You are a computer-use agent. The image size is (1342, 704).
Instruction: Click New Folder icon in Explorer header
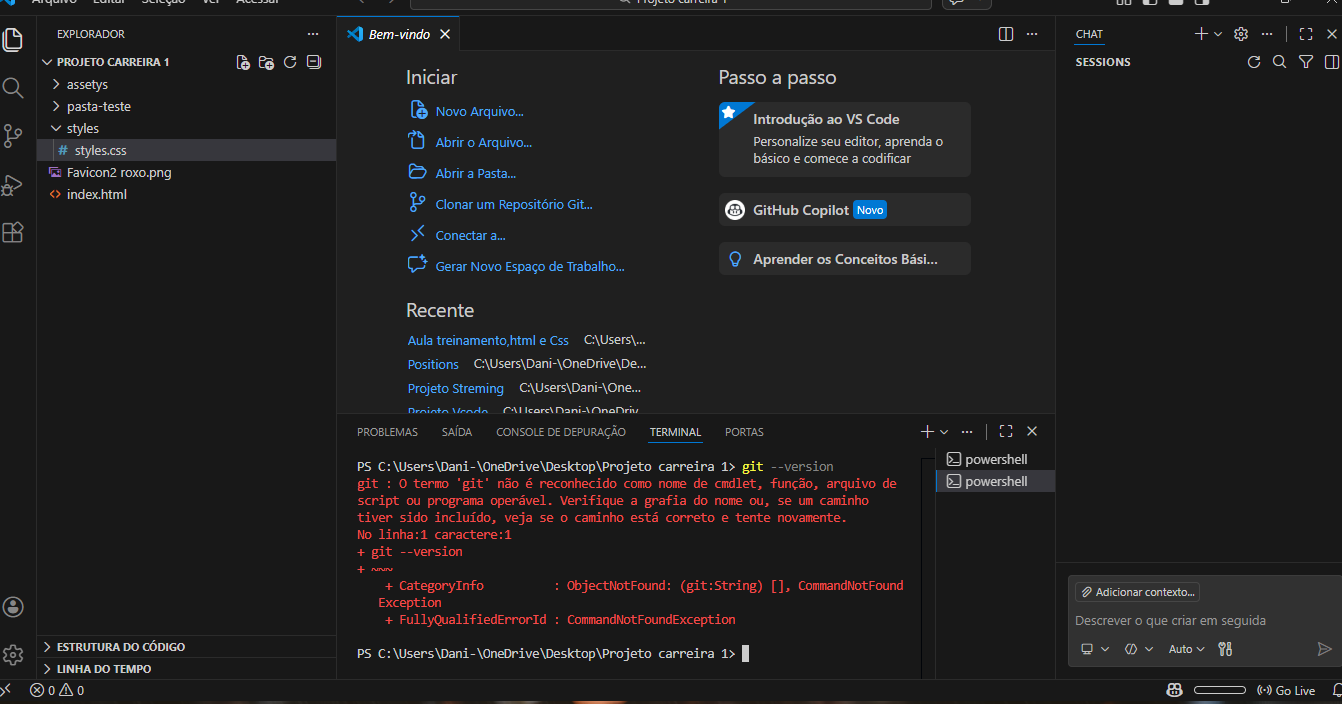point(266,62)
